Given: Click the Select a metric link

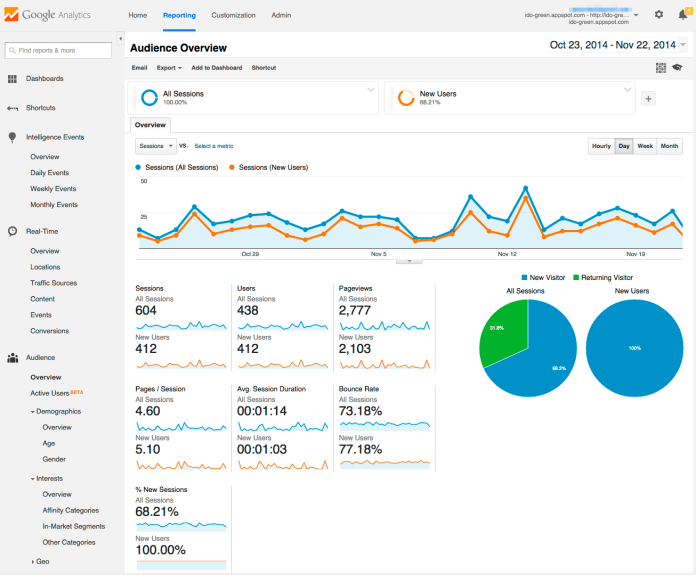Looking at the screenshot, I should point(214,146).
